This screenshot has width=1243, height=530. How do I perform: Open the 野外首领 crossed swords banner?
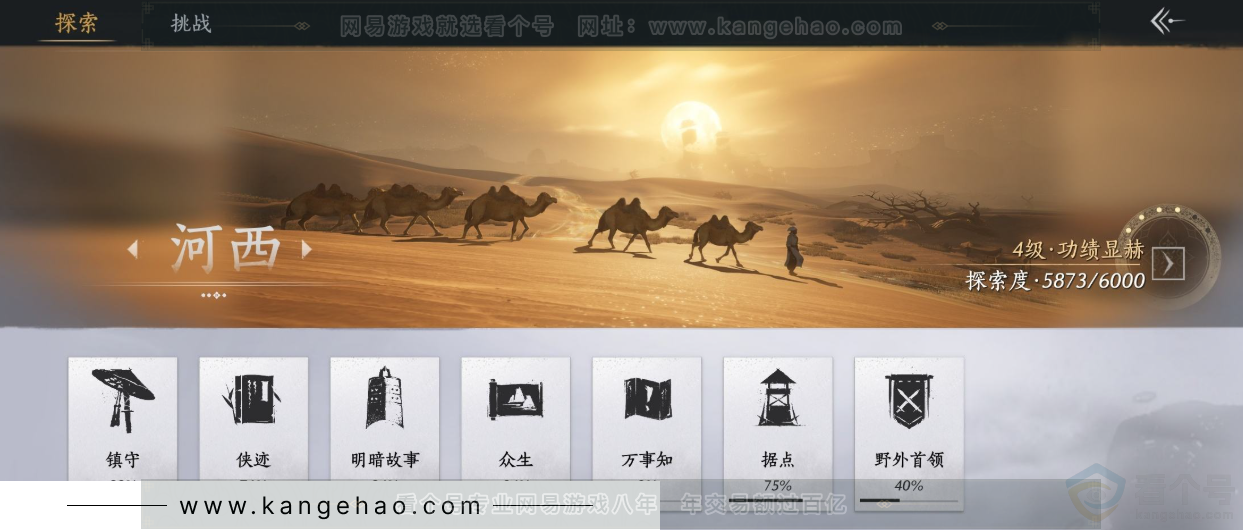coord(909,399)
